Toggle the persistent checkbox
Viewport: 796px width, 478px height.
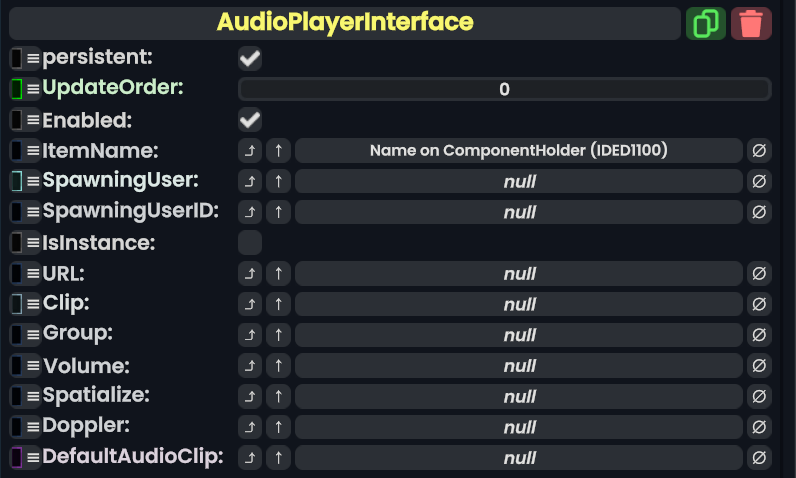[x=250, y=59]
